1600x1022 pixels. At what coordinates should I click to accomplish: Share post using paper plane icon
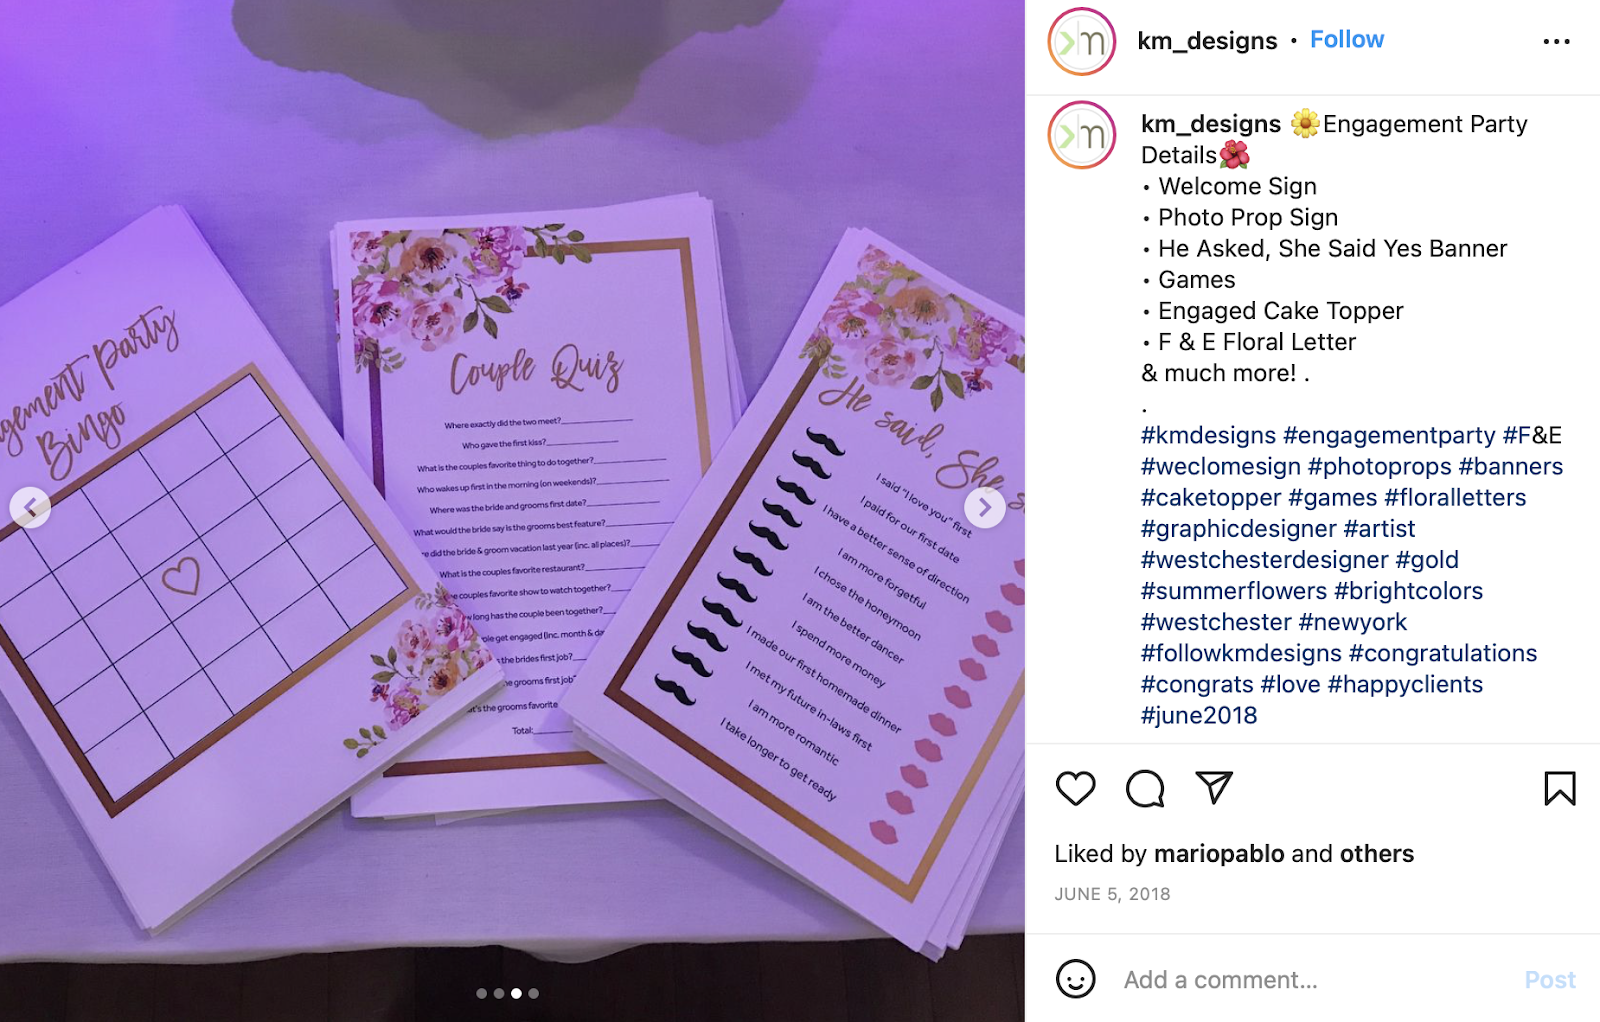point(1214,787)
